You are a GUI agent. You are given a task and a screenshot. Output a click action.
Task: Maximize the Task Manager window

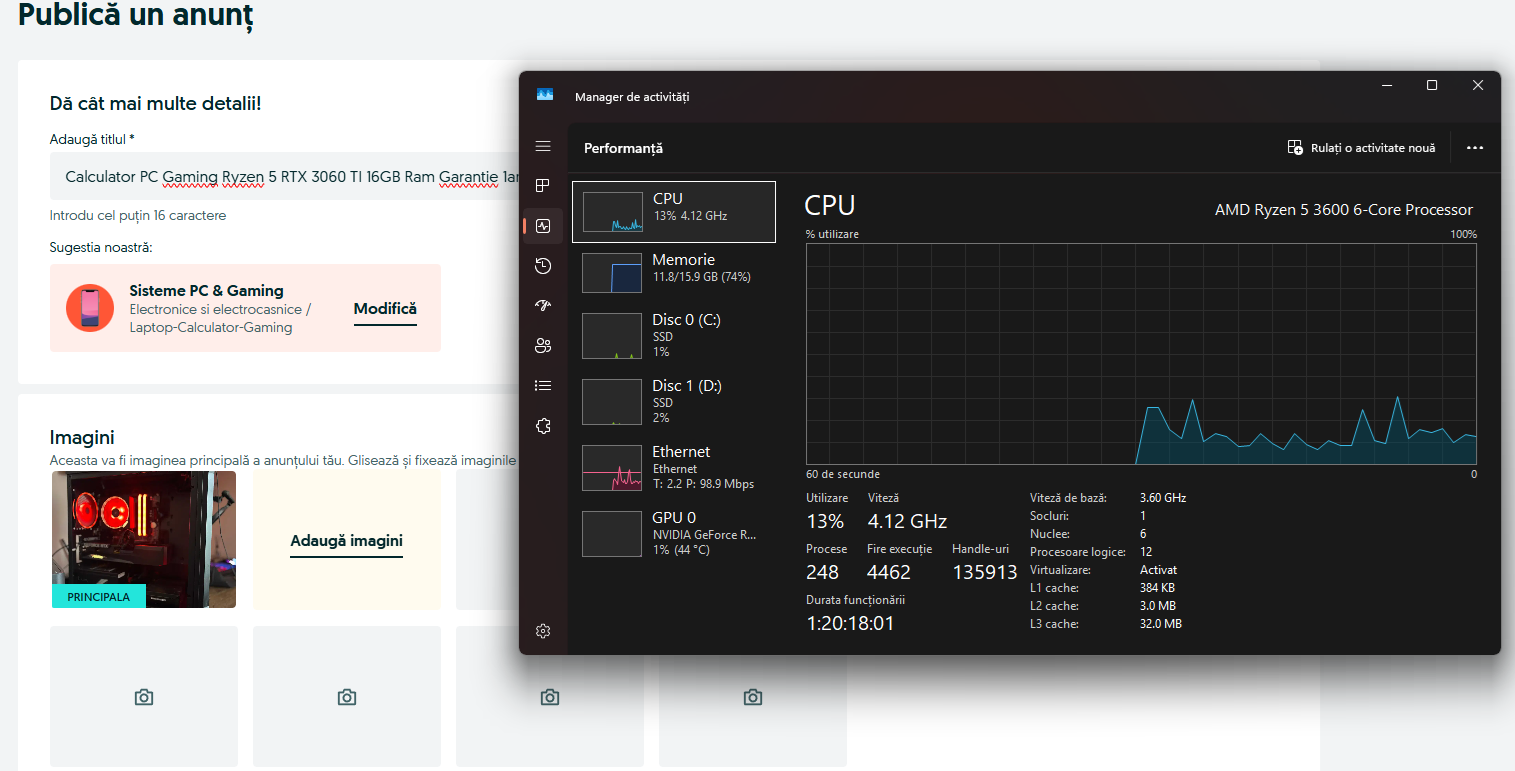[1432, 86]
